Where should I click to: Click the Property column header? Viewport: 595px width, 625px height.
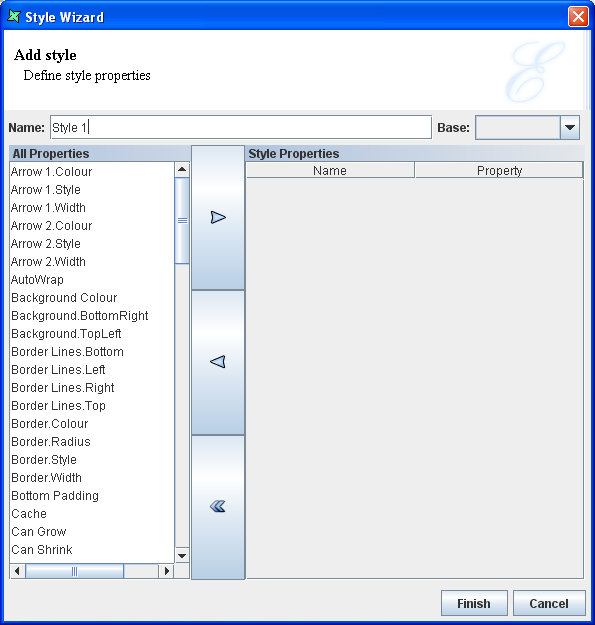499,171
